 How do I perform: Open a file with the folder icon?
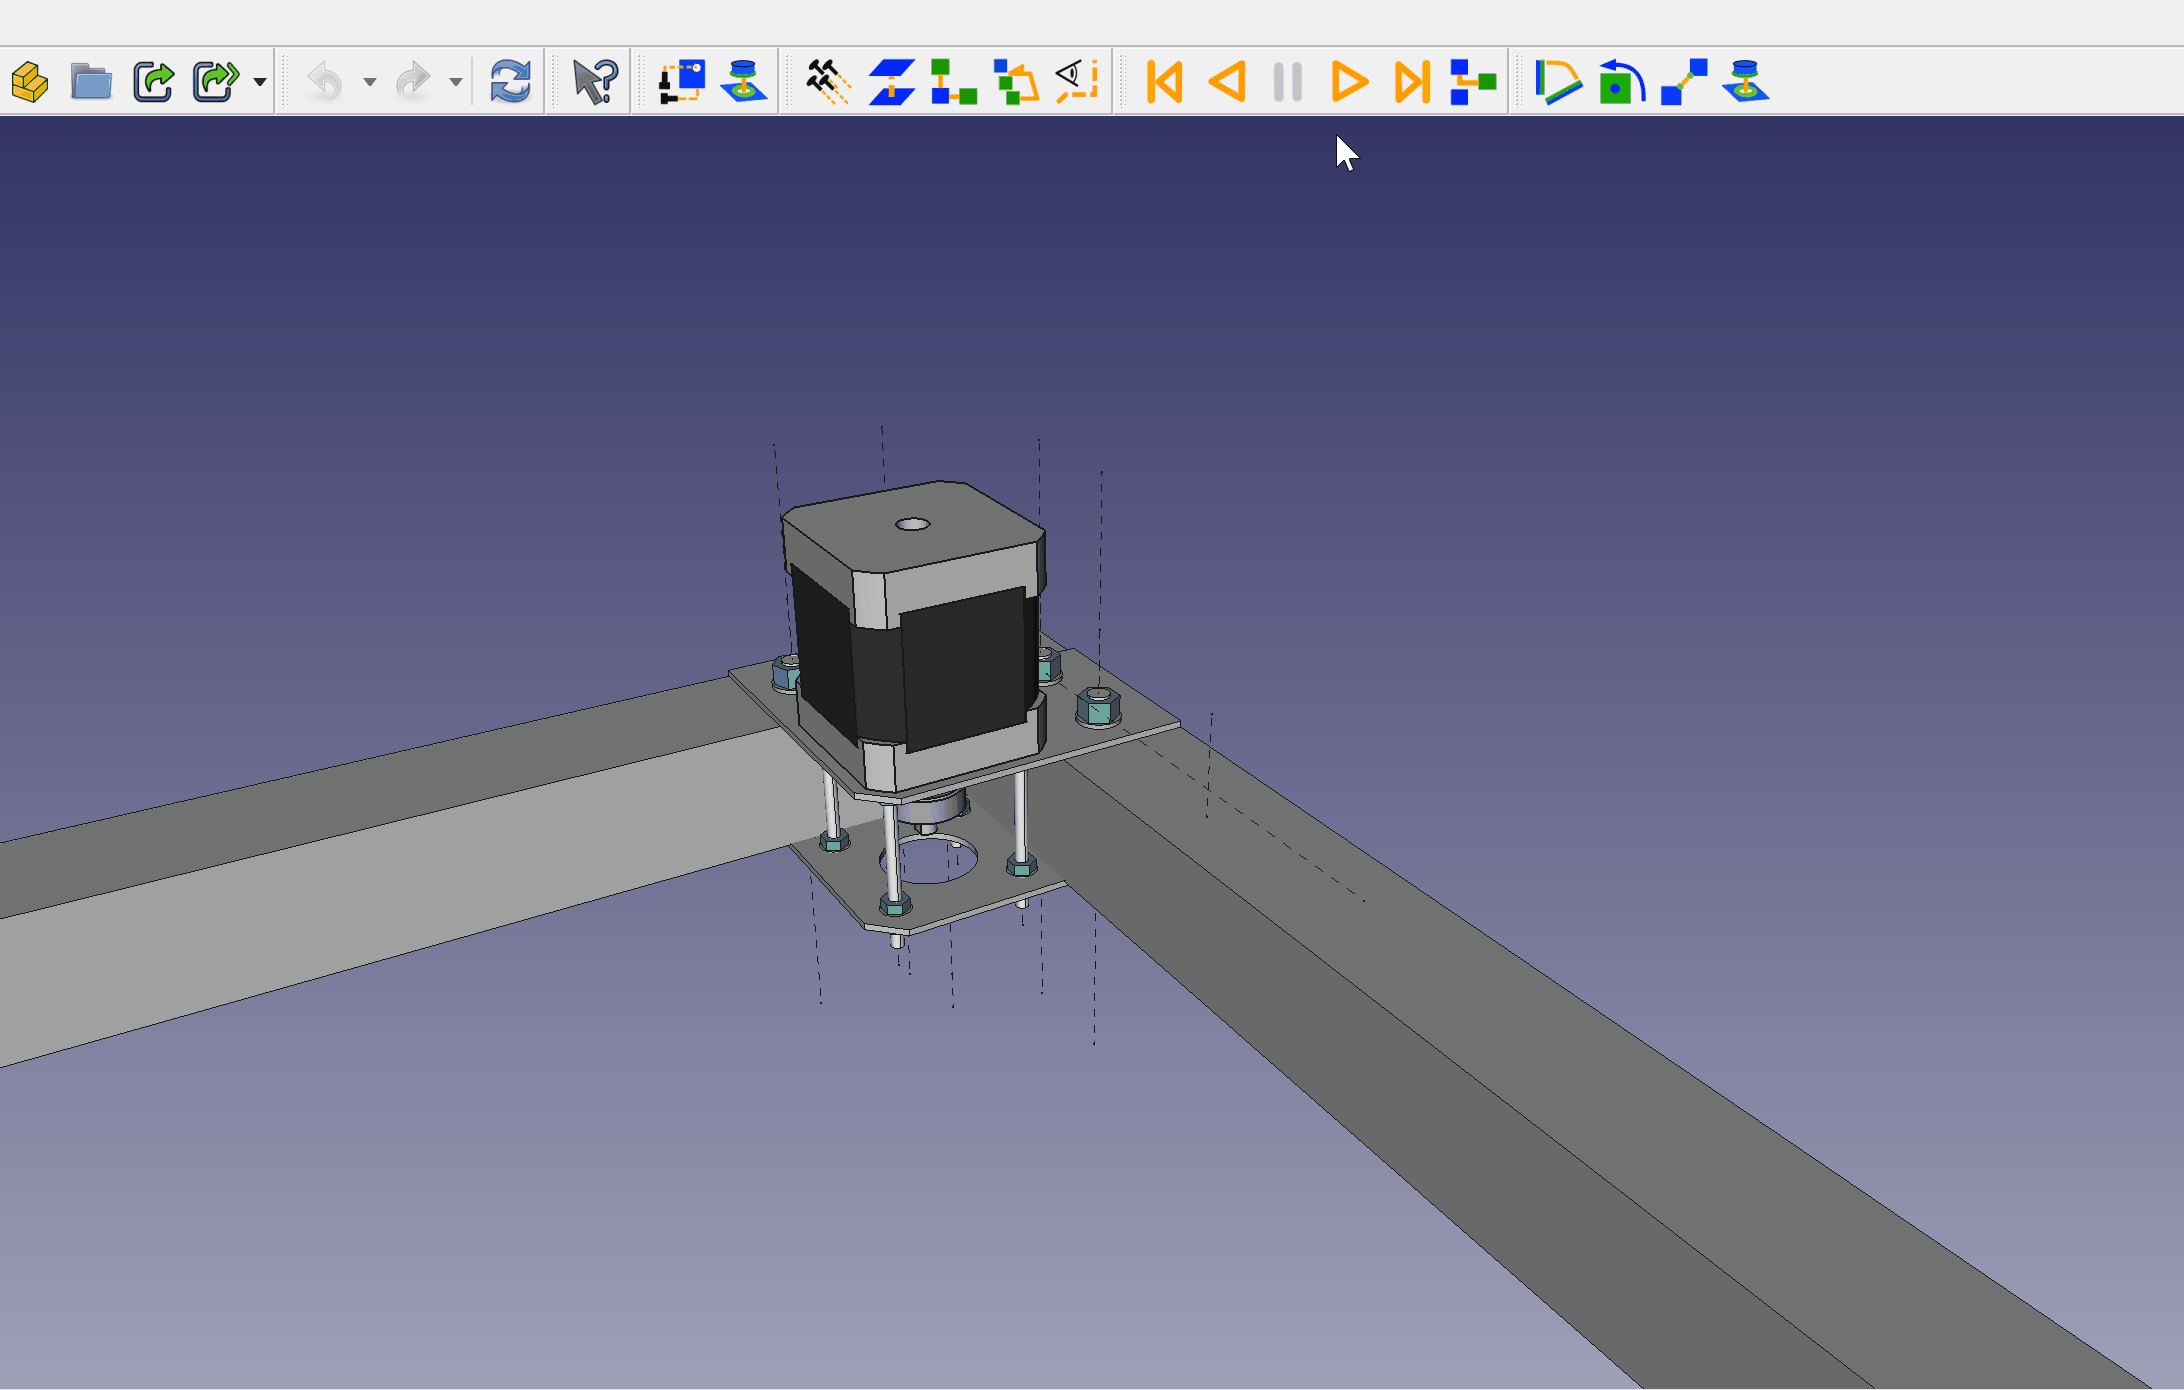91,82
